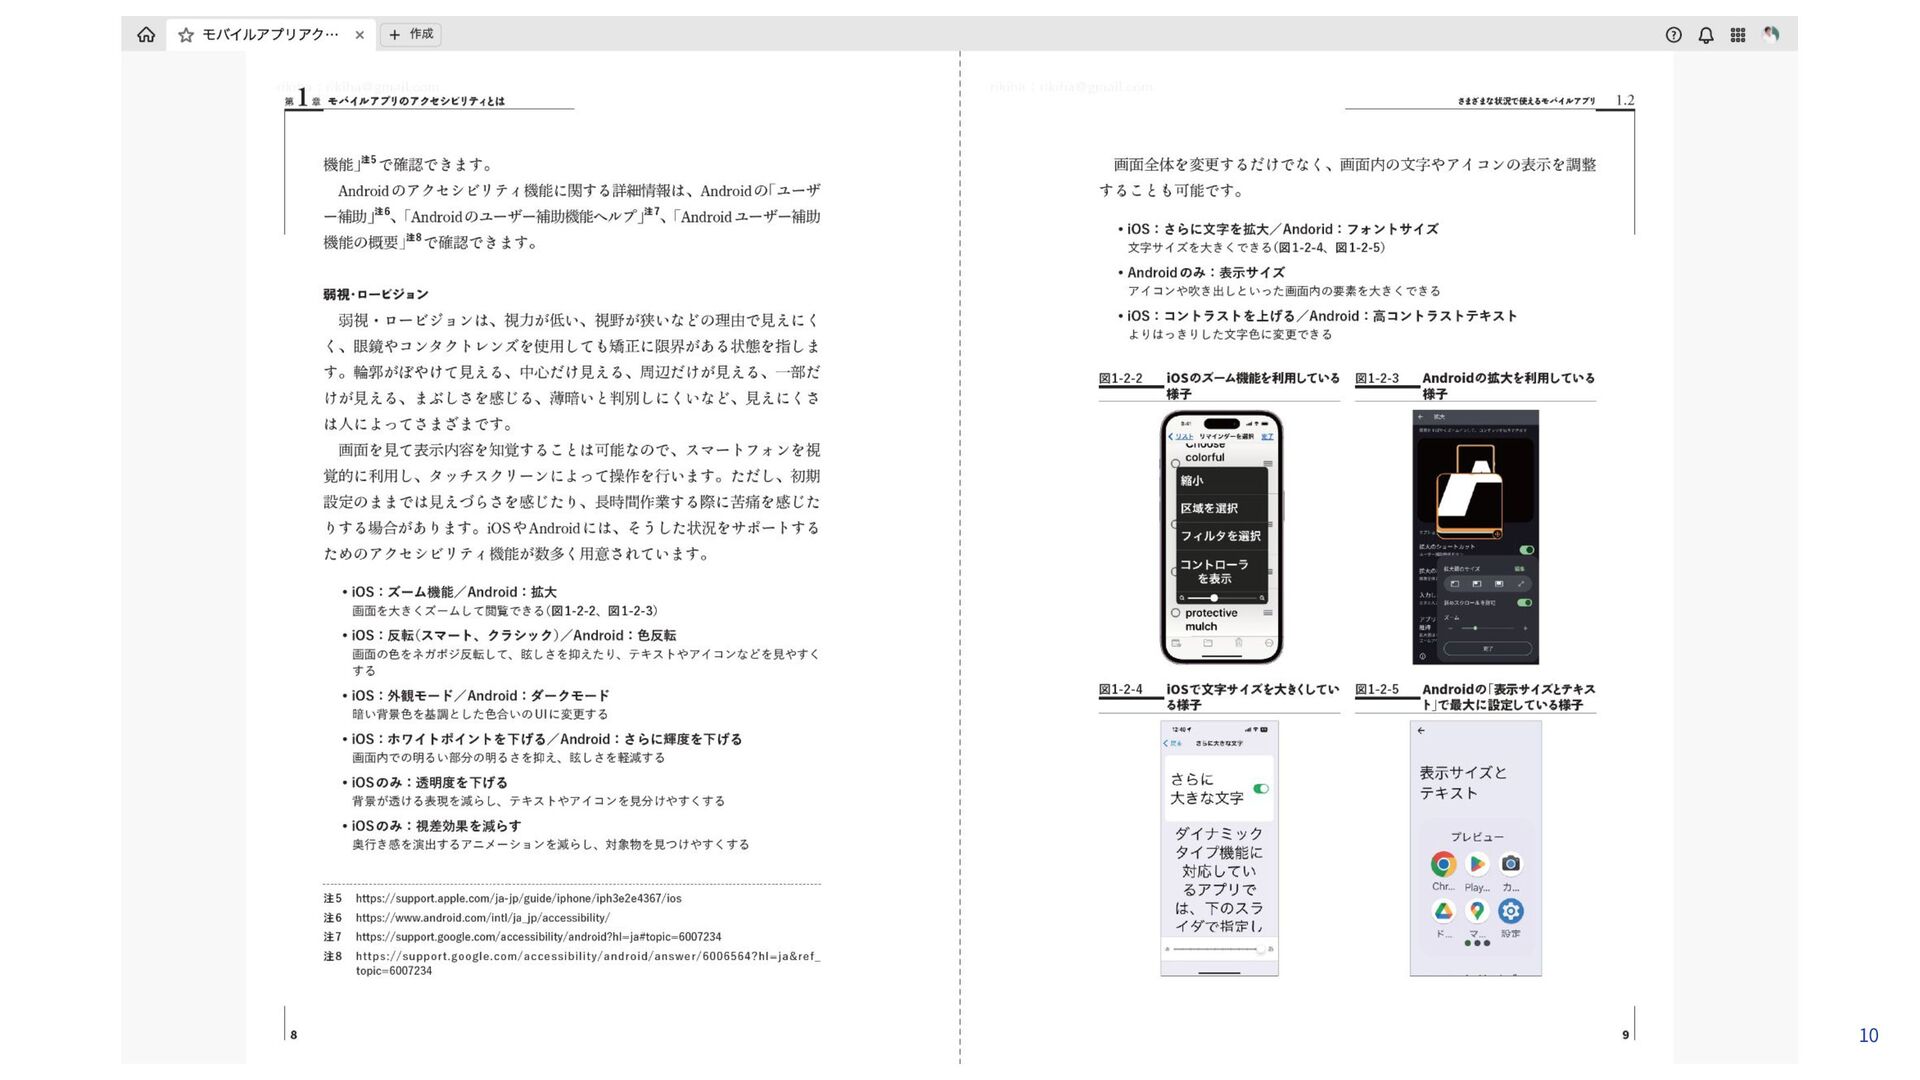Screen dimensions: 1920x1080
Task: Go to the Home icon in the top bar
Action: (146, 35)
